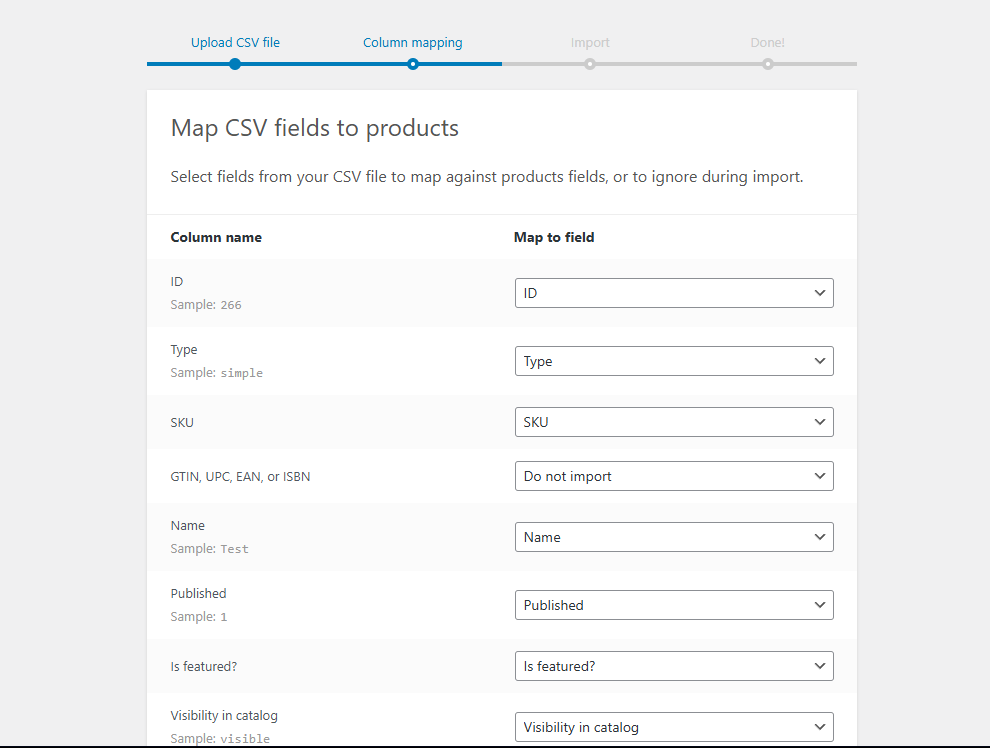Click the 'Map to field' table header
The height and width of the screenshot is (748, 990).
click(x=554, y=237)
